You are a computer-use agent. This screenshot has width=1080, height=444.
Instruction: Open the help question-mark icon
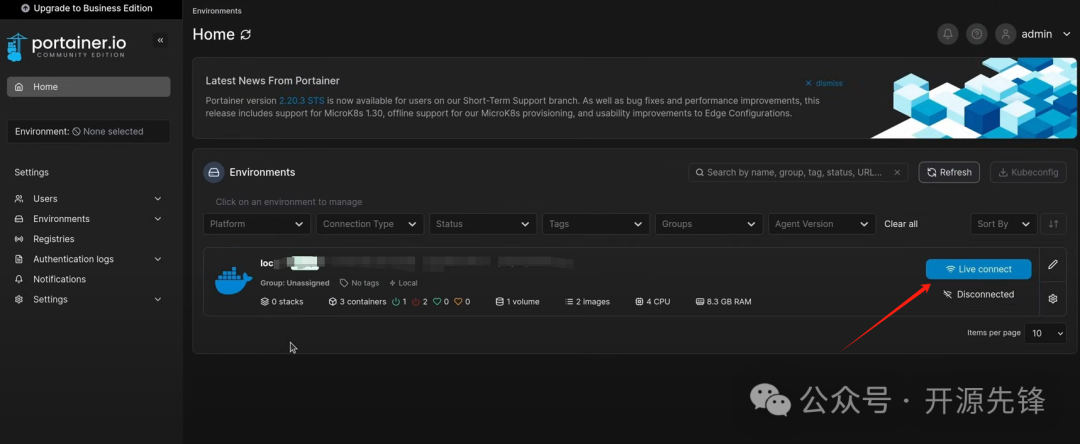tap(976, 34)
